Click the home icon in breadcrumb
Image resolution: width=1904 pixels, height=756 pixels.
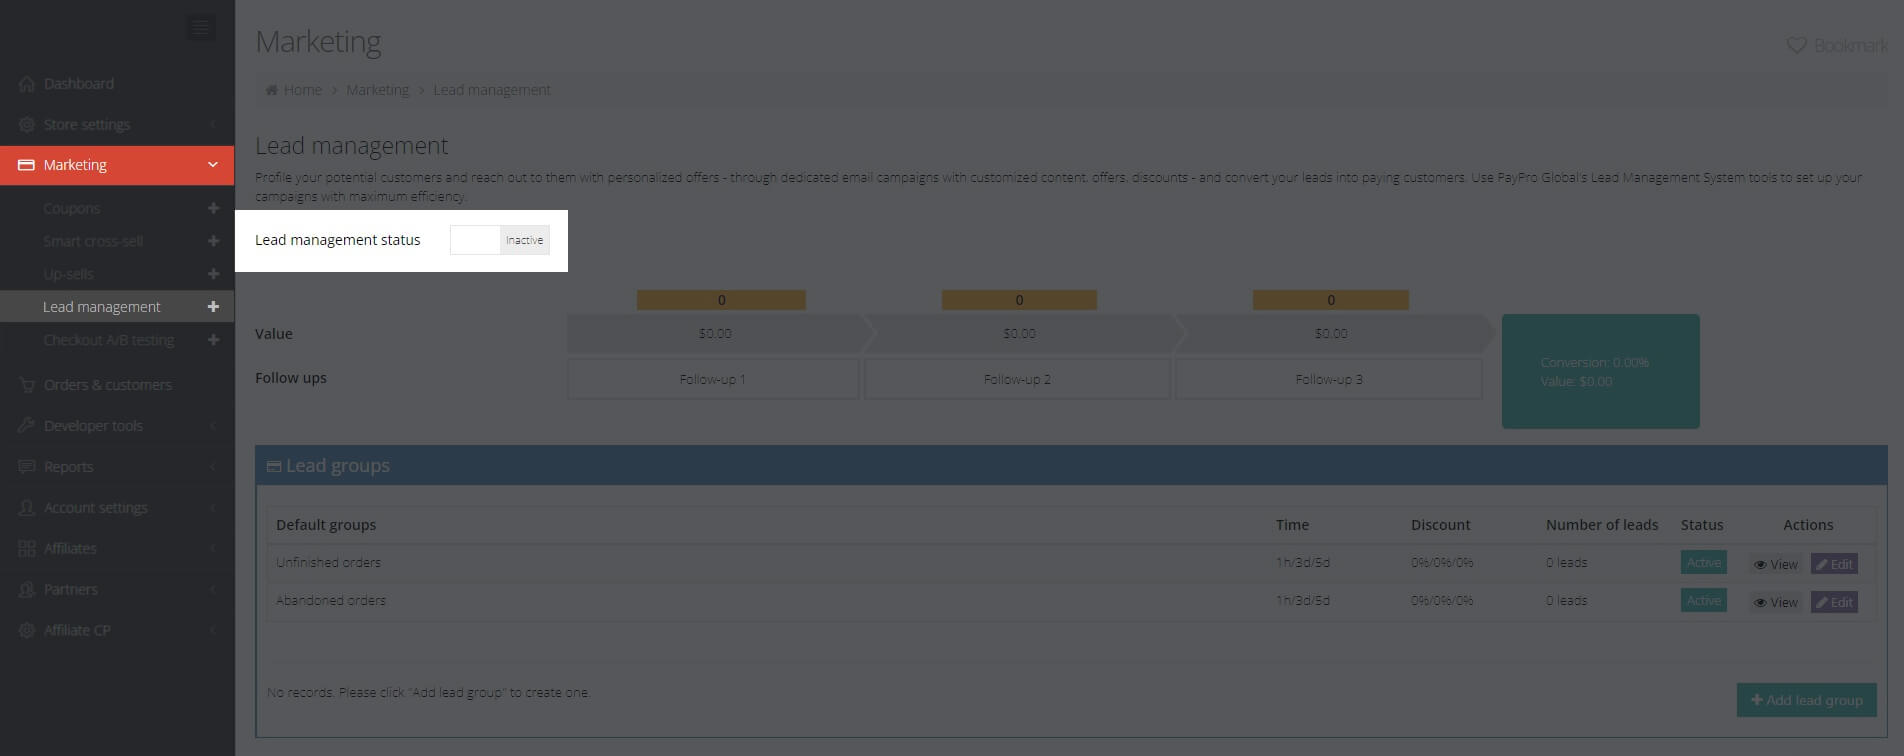tap(271, 90)
